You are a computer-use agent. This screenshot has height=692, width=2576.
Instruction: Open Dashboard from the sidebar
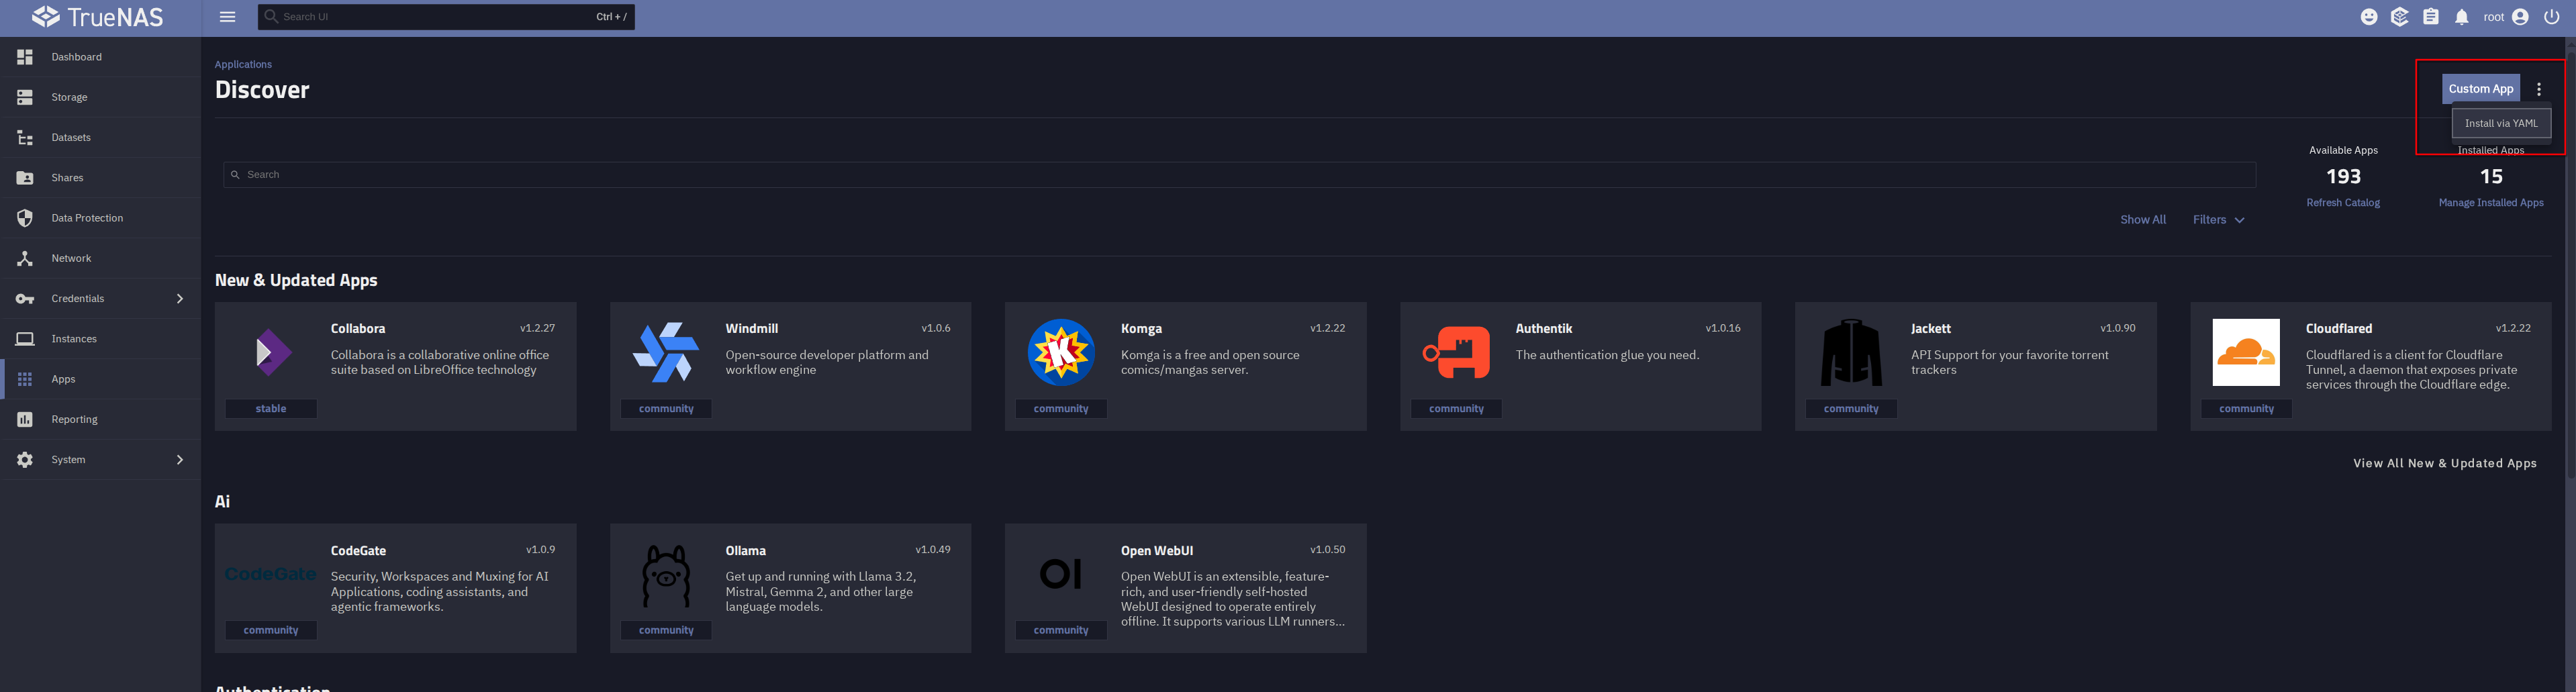(x=100, y=57)
